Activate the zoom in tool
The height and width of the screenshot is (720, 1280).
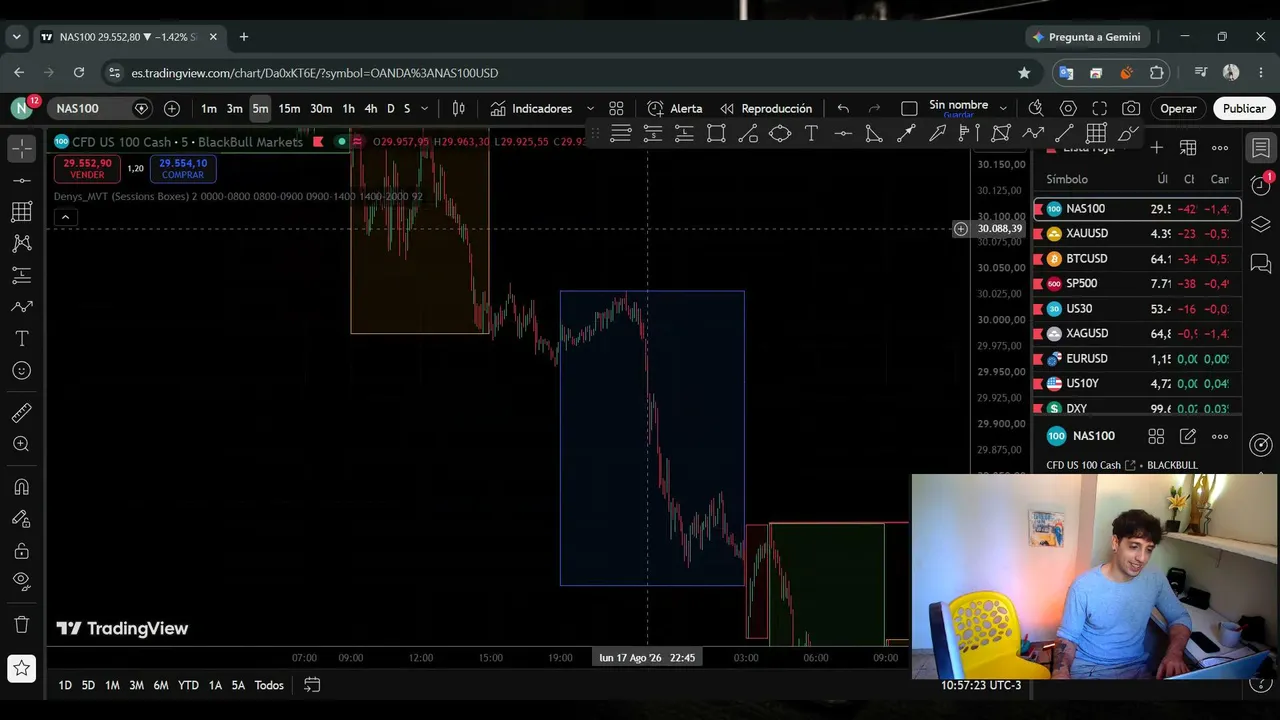pos(21,445)
